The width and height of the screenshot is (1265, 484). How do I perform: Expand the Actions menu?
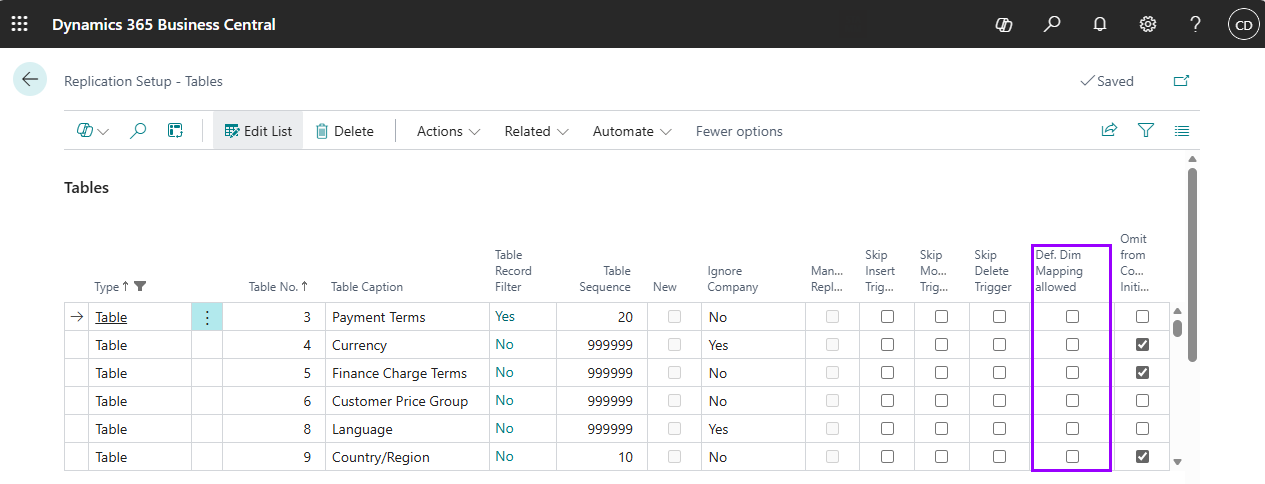tap(448, 131)
